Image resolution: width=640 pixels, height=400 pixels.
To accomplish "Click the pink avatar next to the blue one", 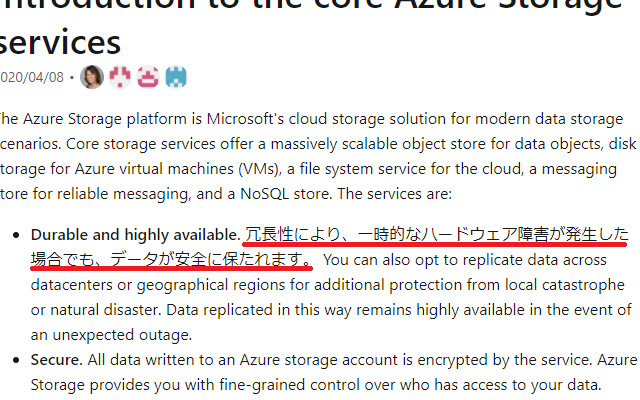I will (148, 77).
